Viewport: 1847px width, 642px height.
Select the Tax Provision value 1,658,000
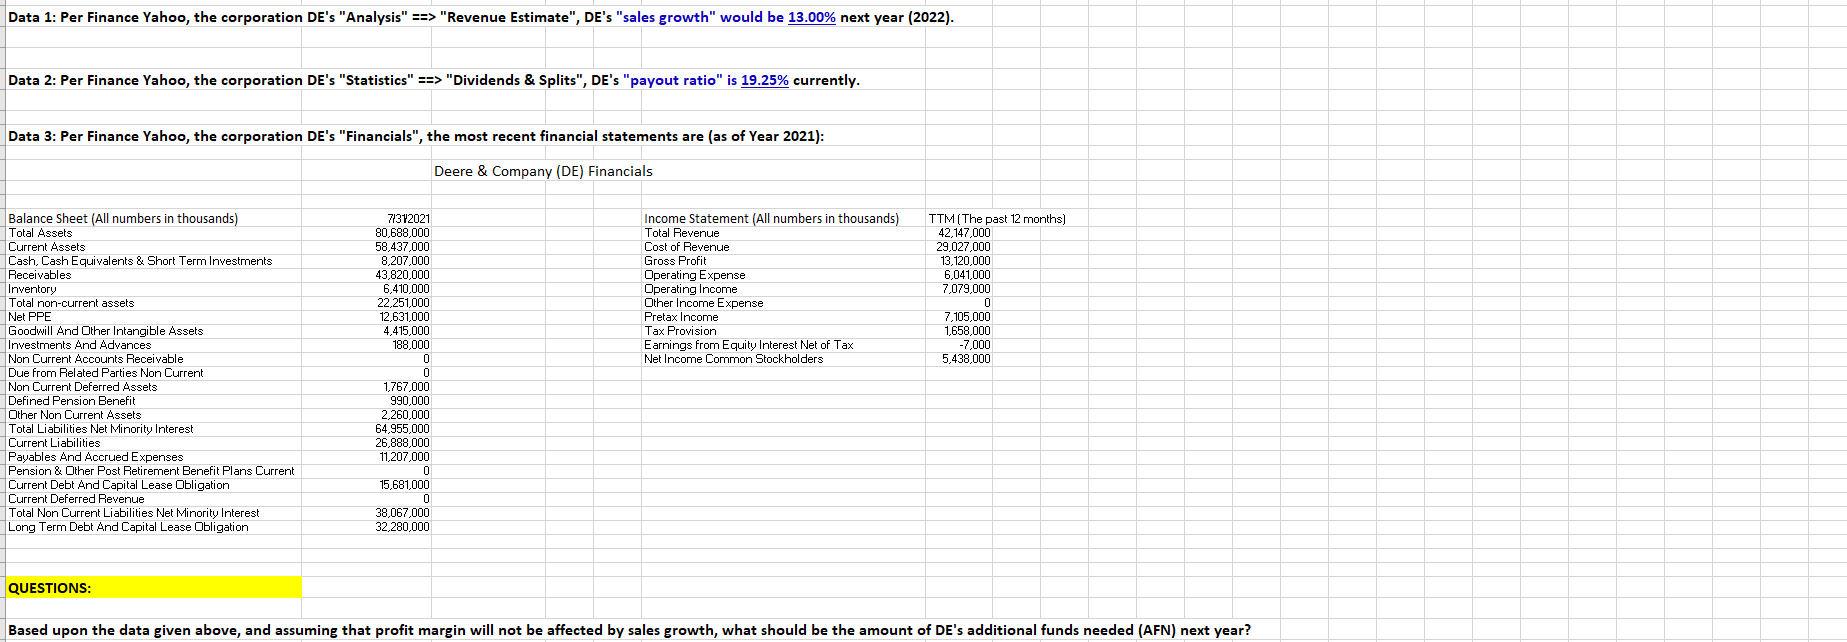967,330
